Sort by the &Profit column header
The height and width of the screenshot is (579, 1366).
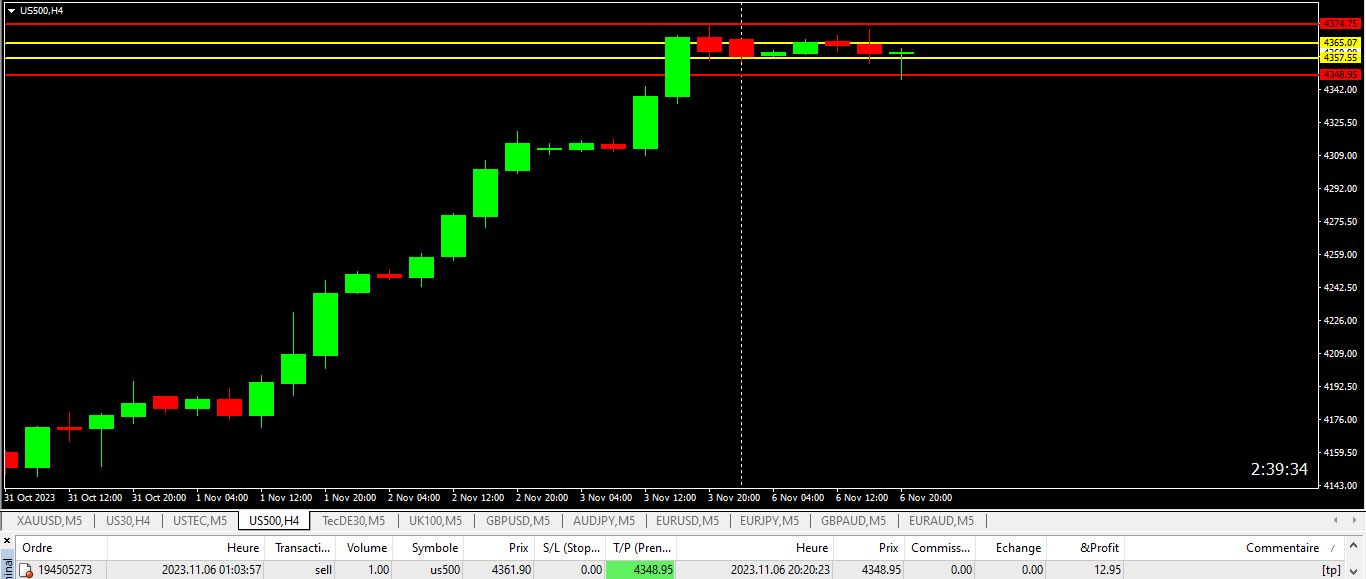[x=1085, y=548]
